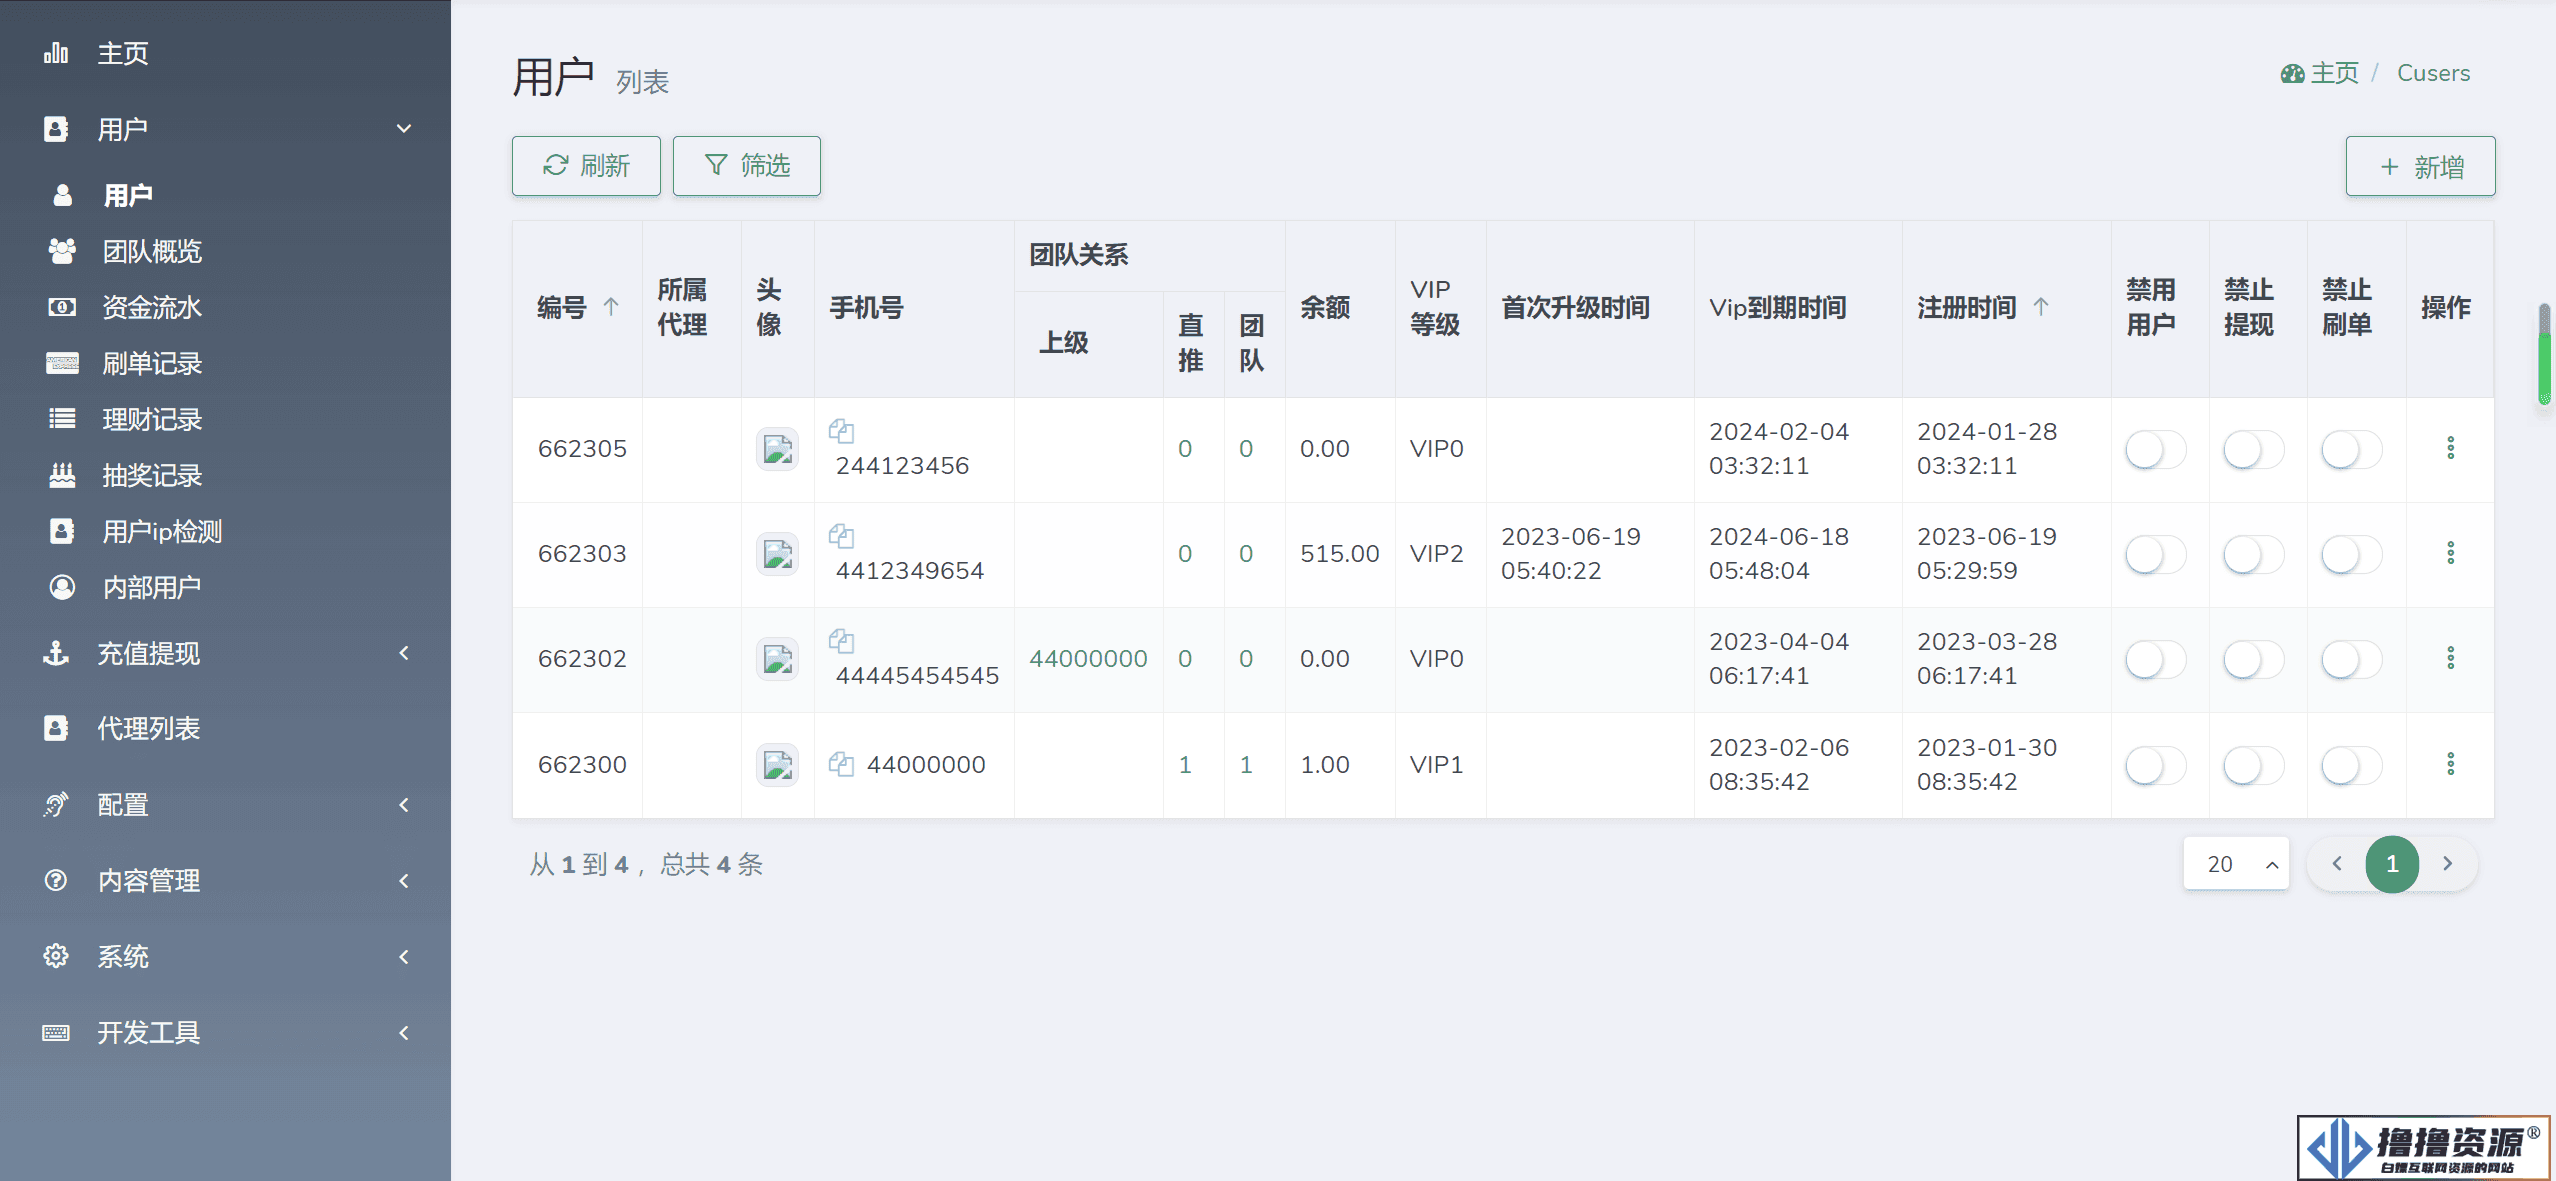Click the 筛选 filter button
The image size is (2556, 1181).
(x=747, y=166)
